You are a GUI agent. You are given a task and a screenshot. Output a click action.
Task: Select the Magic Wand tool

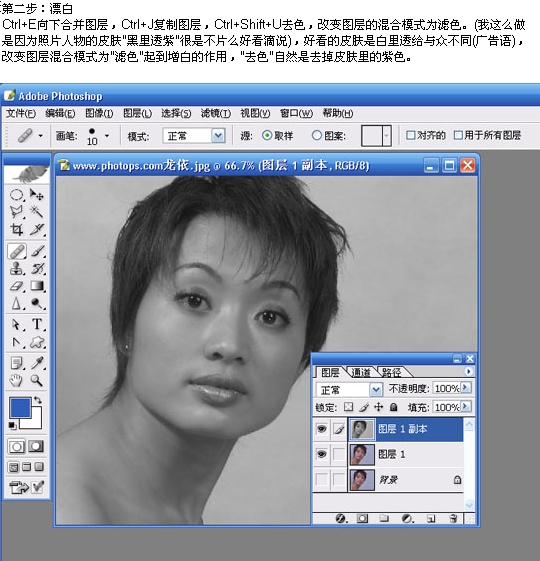coord(36,212)
